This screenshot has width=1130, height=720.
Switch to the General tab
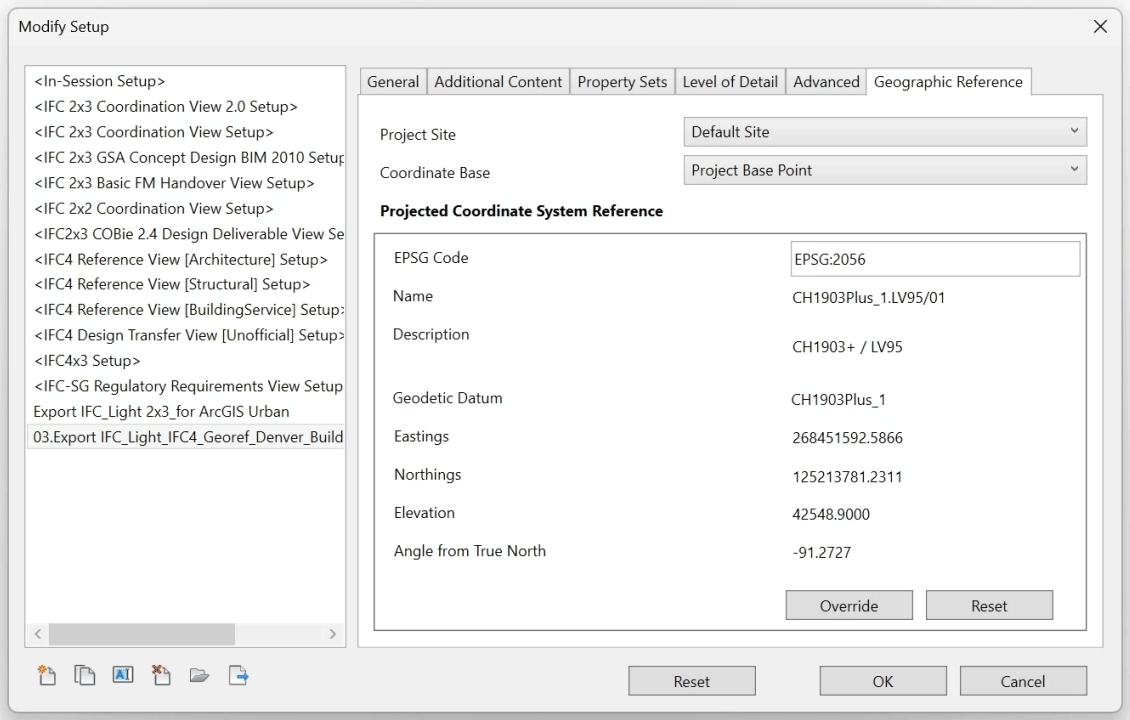click(393, 82)
